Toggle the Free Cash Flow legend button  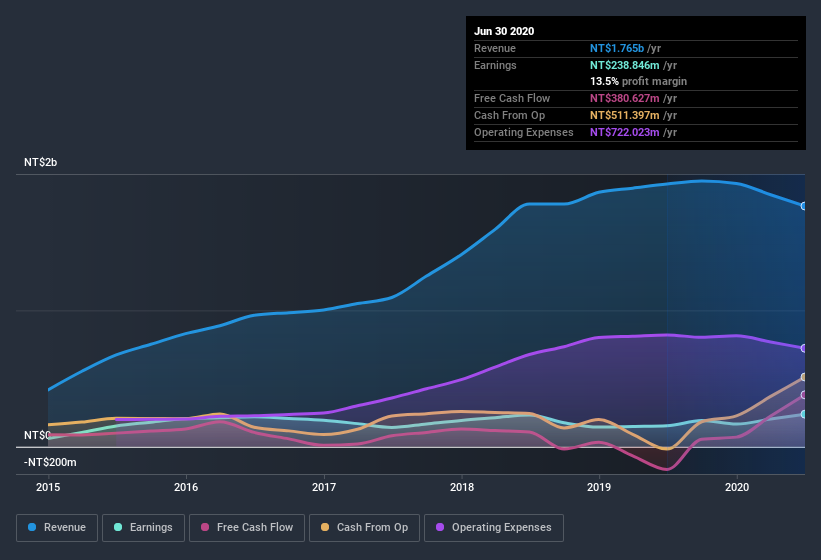(x=249, y=527)
